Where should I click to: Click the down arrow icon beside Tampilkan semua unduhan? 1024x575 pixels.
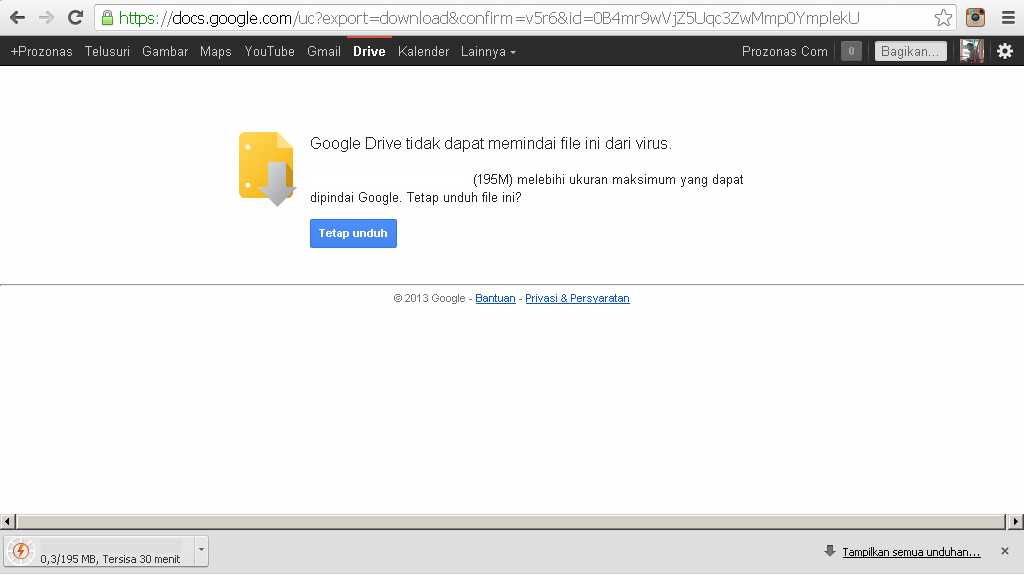[830, 551]
